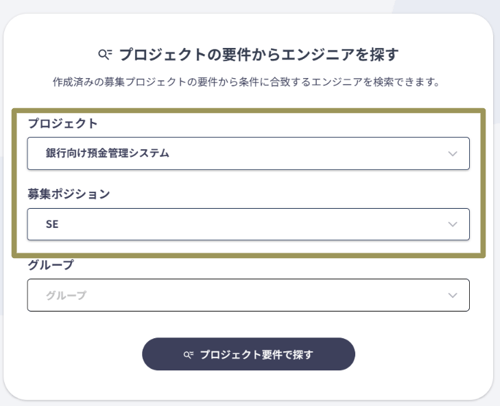This screenshot has width=500, height=406.
Task: Expand the empty グループ dropdown
Action: 248,295
